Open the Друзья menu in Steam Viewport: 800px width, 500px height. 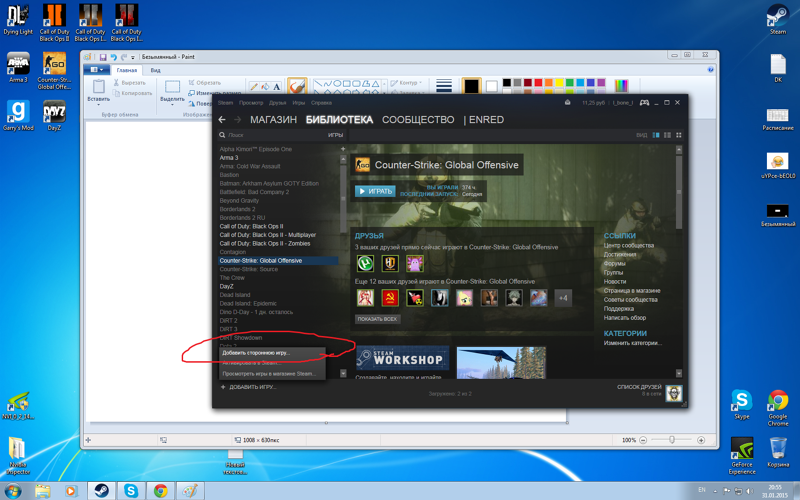278,103
